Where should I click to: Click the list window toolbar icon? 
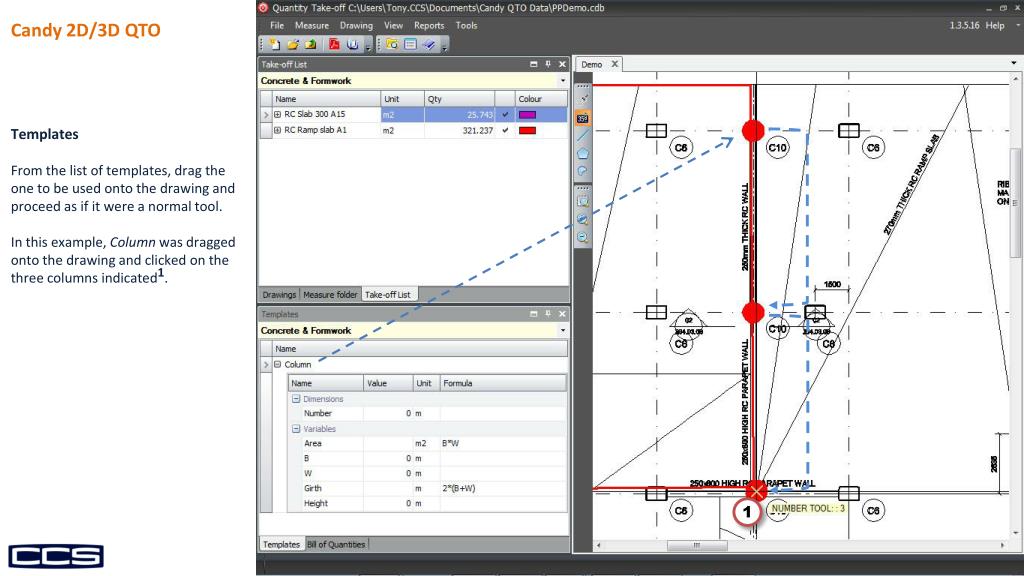tap(410, 44)
